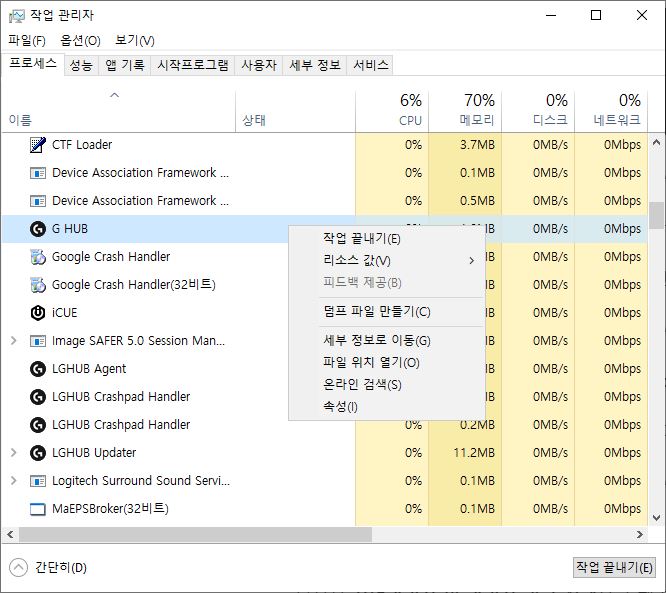The height and width of the screenshot is (593, 666).
Task: Switch to the 성능 tab
Action: pyautogui.click(x=81, y=65)
